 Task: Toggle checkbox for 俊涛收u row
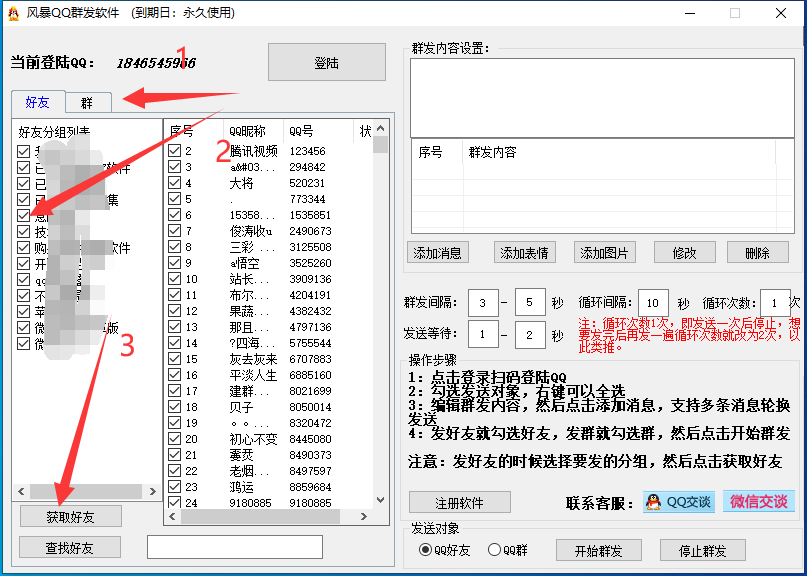tap(174, 230)
